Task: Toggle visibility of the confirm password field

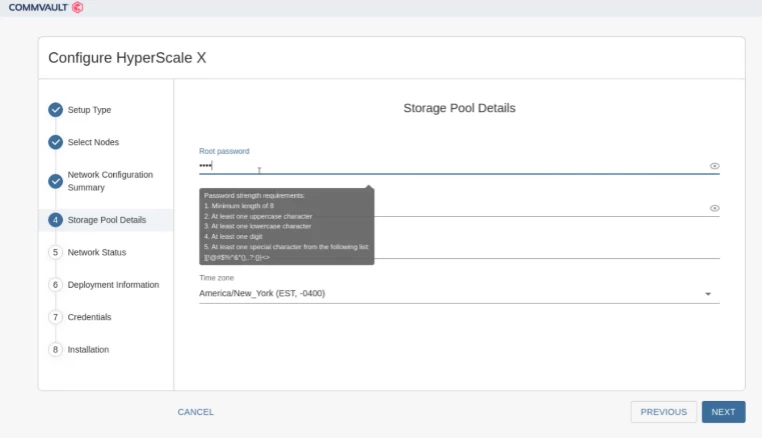Action: point(714,208)
